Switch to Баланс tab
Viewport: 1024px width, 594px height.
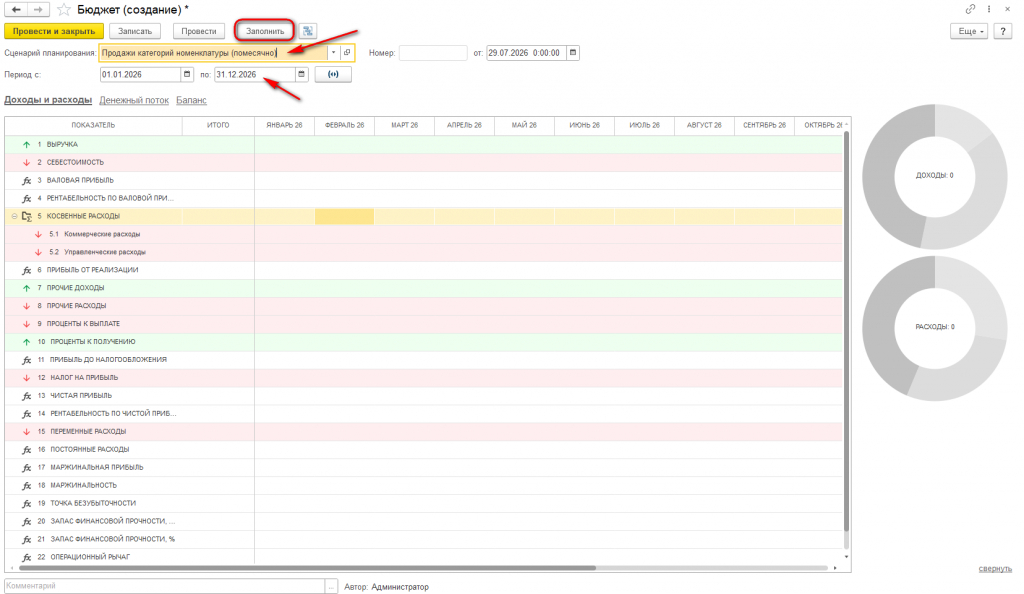coord(191,100)
